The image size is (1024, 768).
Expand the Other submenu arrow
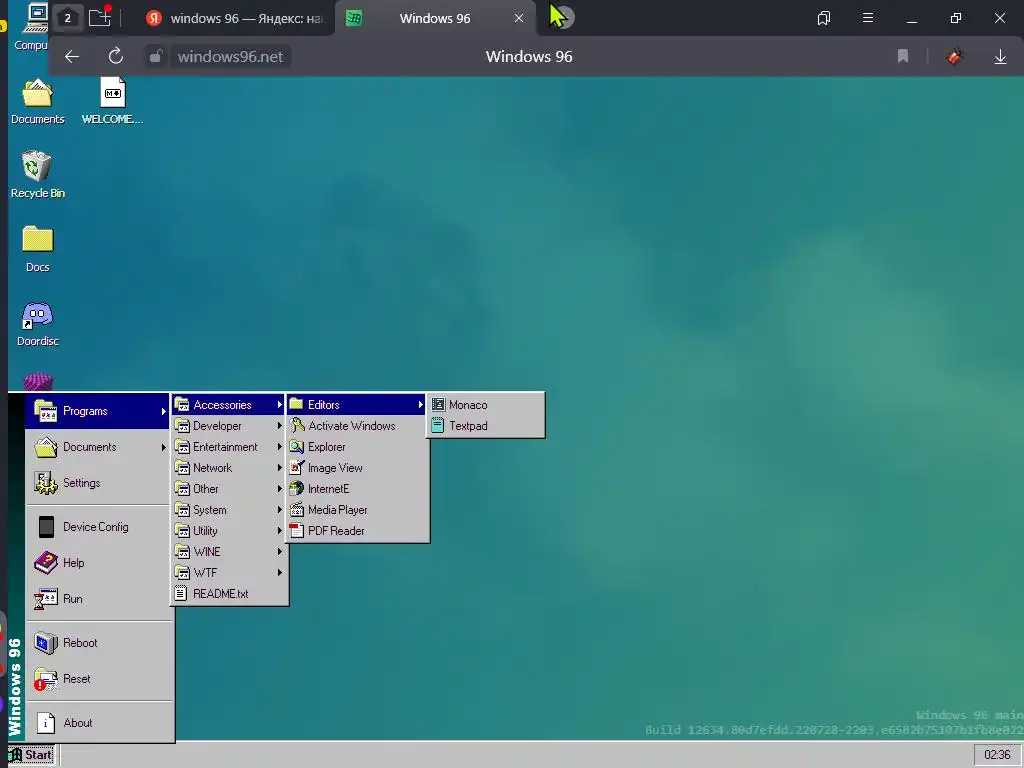280,488
